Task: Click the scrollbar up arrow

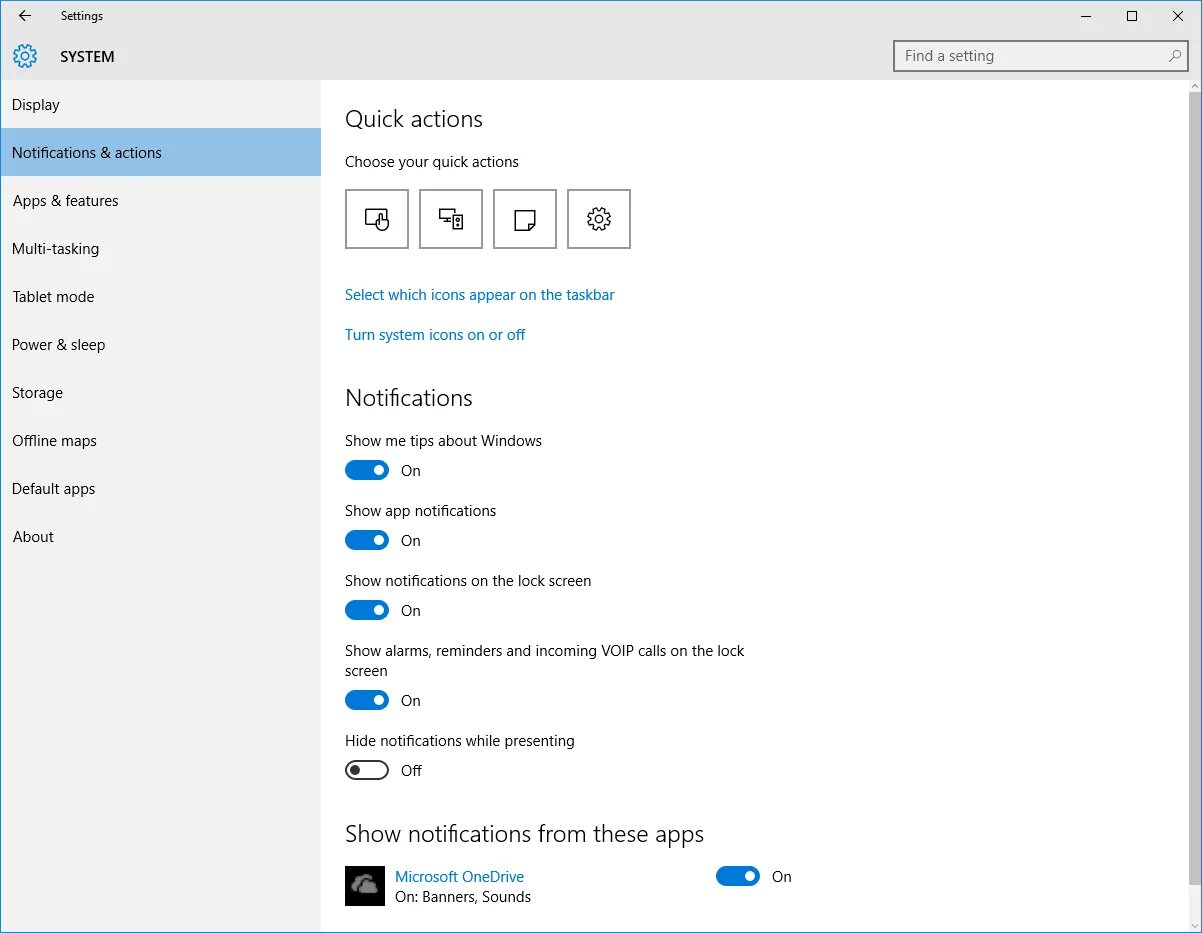Action: pyautogui.click(x=1194, y=86)
